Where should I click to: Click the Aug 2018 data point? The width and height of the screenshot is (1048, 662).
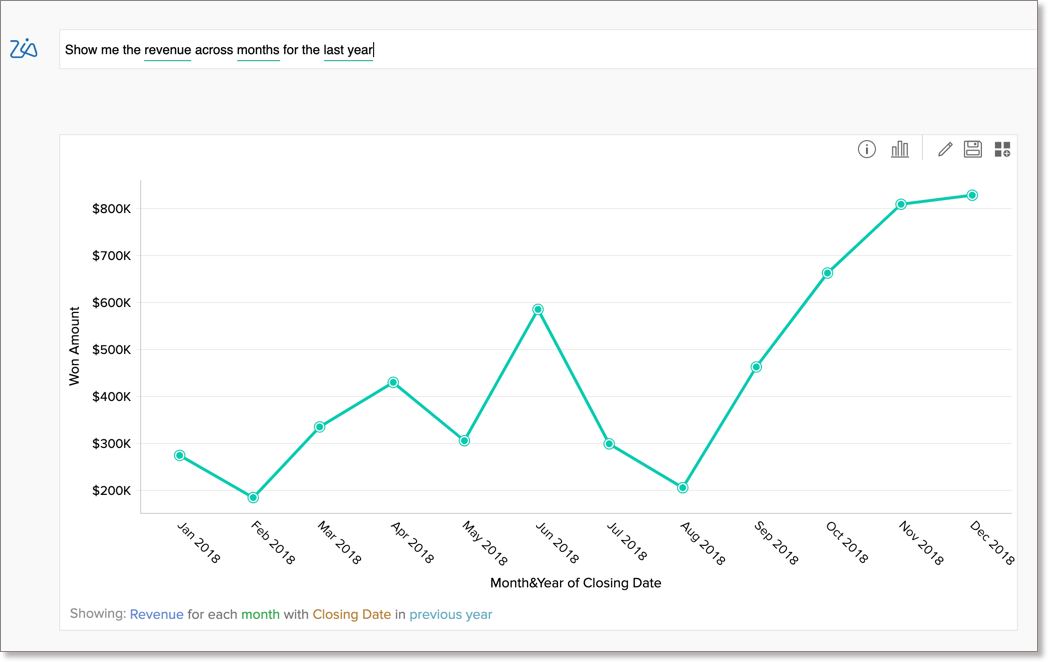tap(683, 488)
